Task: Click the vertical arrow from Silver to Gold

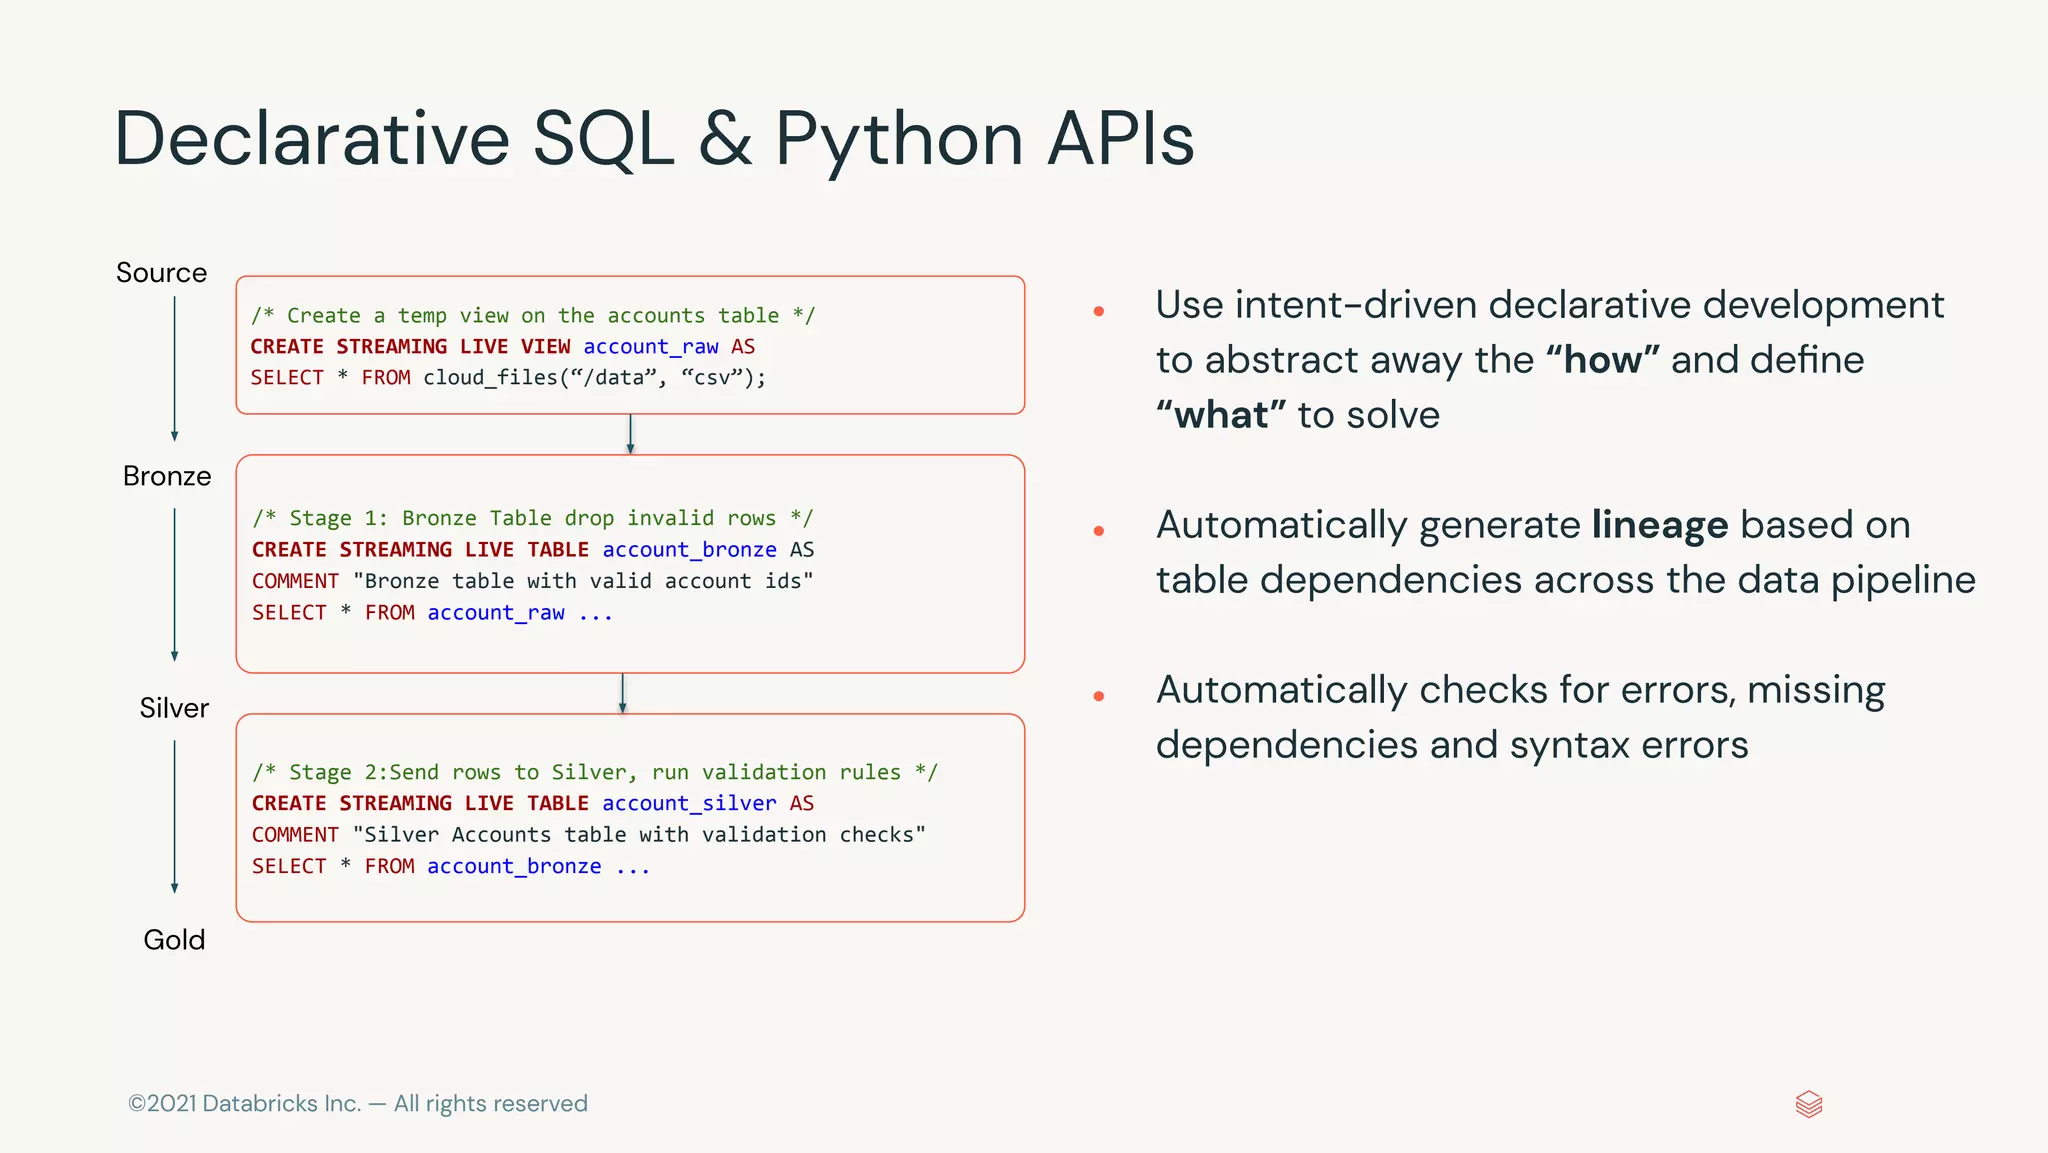Action: point(174,816)
